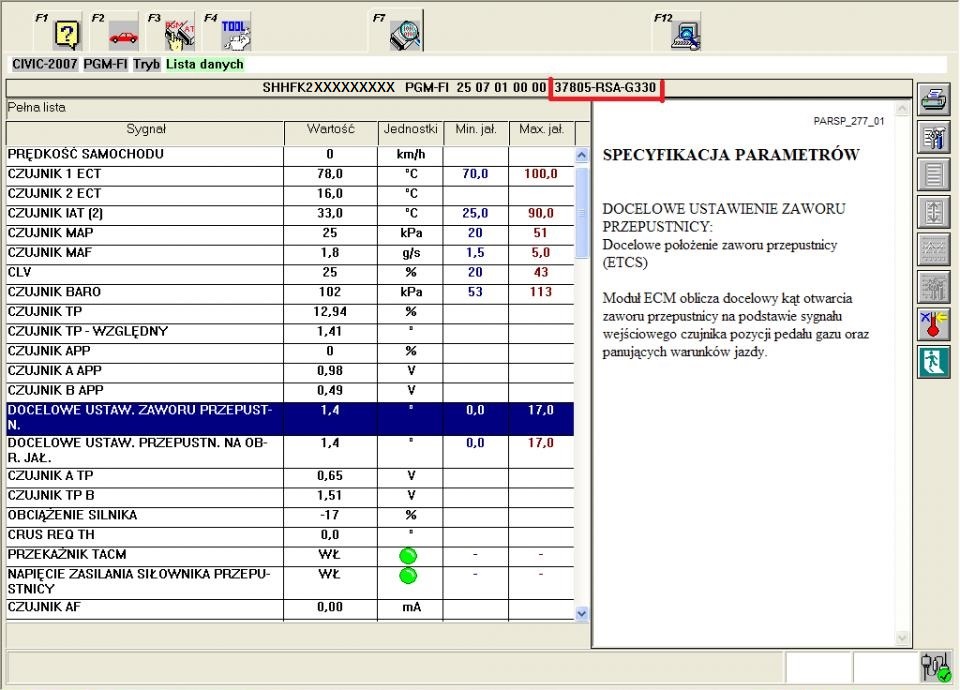Click the Wartość column header
The image size is (960, 690).
click(331, 133)
